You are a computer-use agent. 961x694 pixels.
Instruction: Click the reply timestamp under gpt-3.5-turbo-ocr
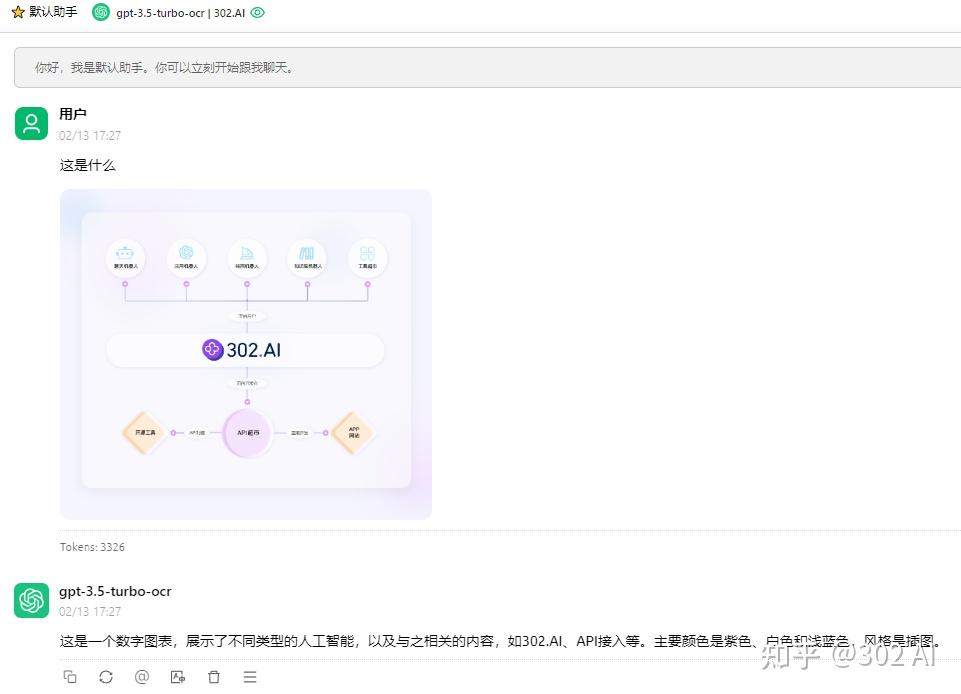coord(90,612)
